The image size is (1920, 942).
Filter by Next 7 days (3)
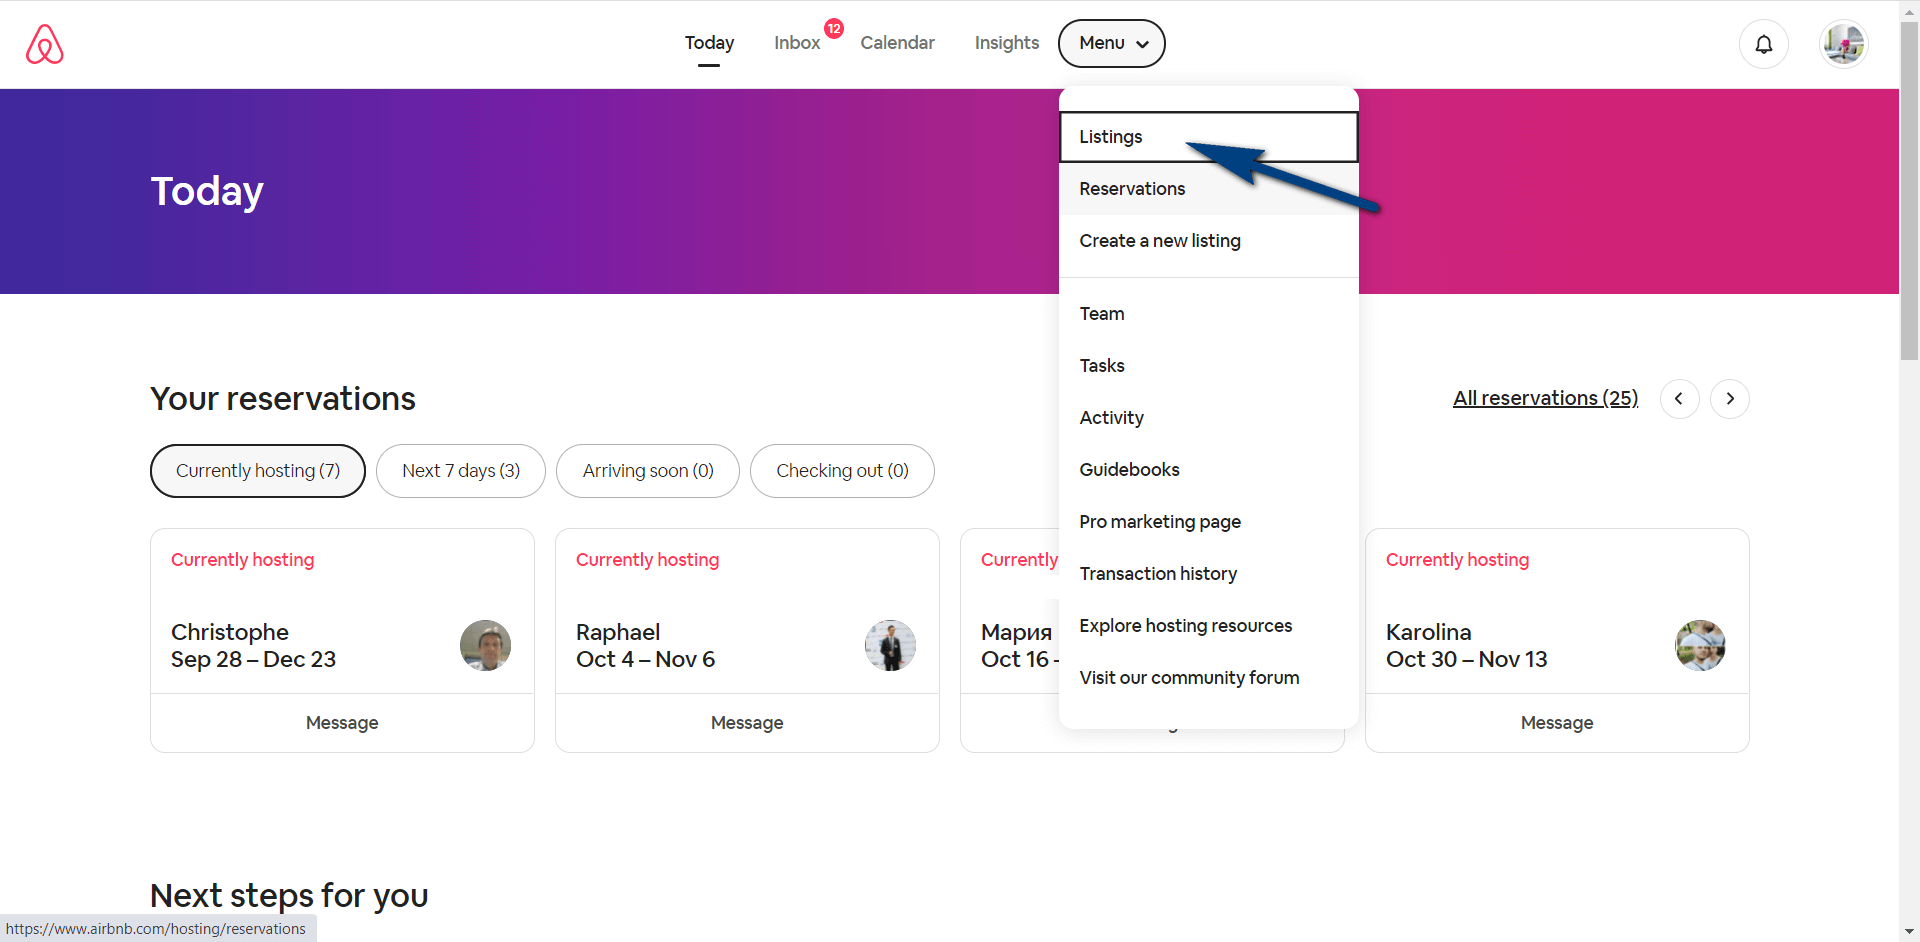[461, 471]
